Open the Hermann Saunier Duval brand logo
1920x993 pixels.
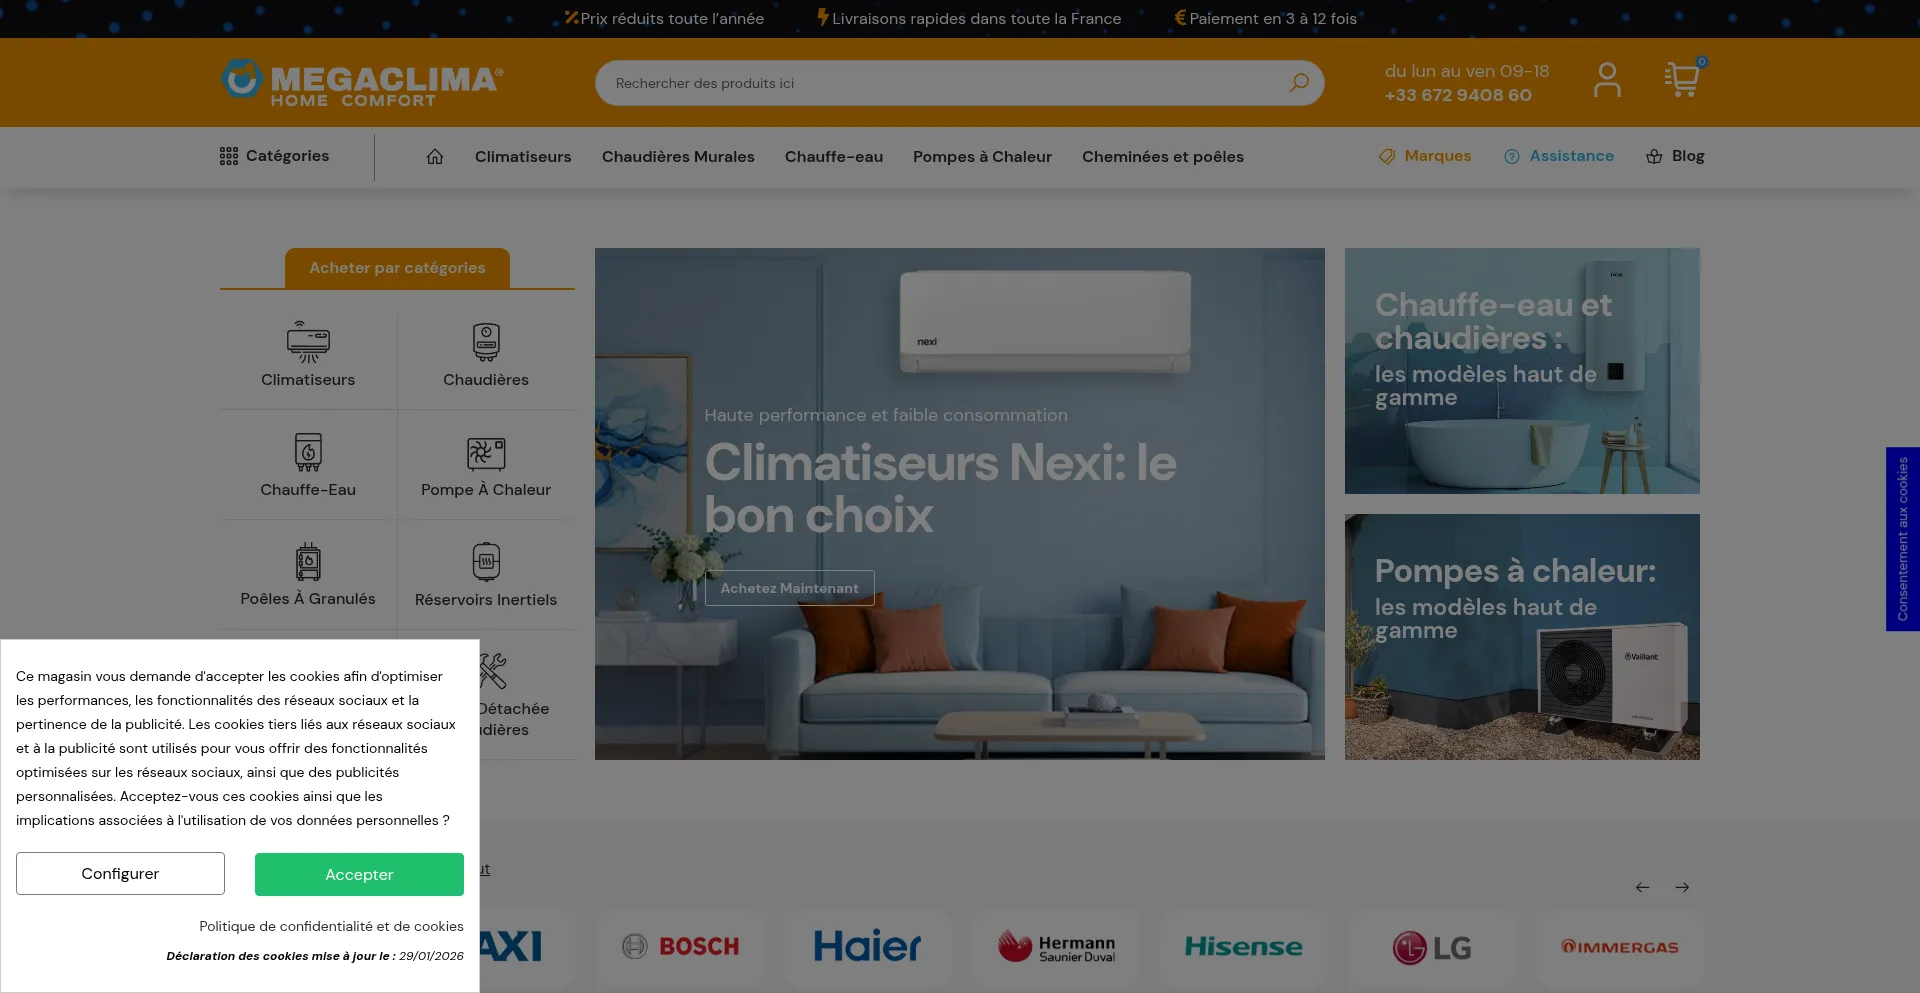(x=1056, y=946)
